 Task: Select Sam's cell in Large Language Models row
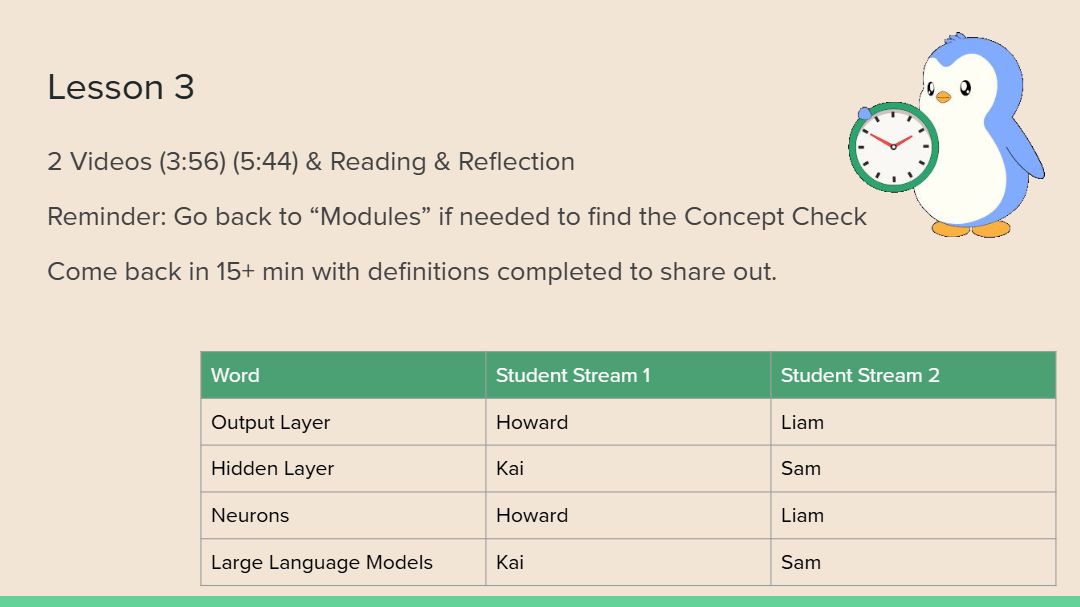(x=913, y=563)
